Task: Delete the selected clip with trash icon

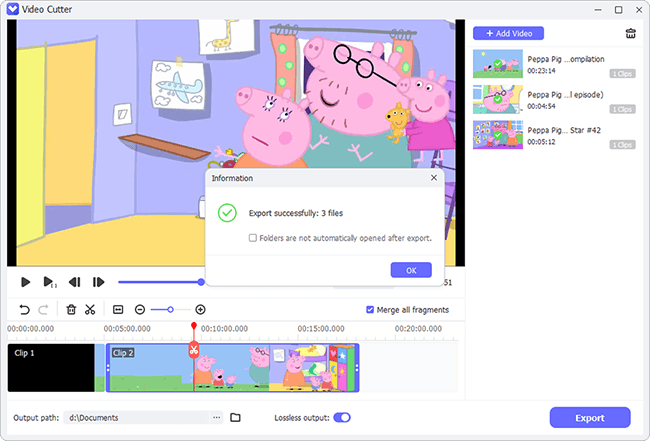Action: tap(71, 310)
